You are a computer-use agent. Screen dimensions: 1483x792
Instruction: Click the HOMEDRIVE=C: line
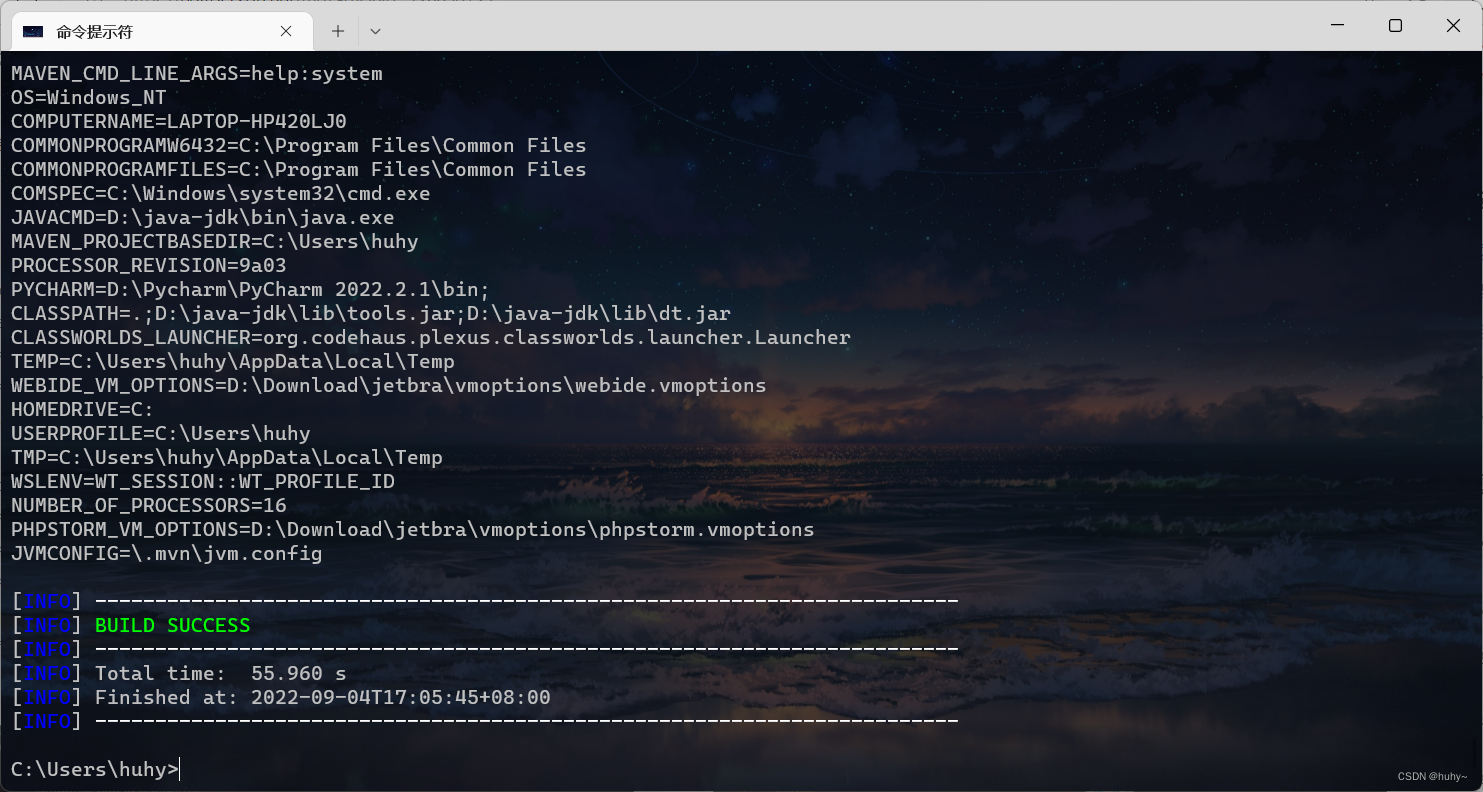pyautogui.click(x=83, y=409)
